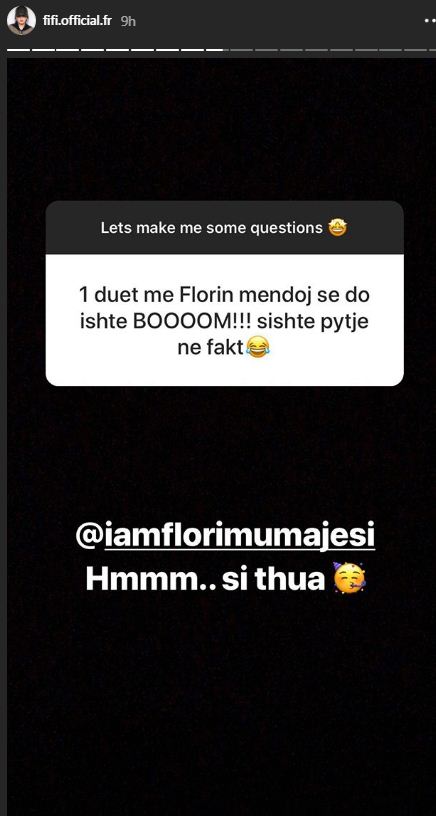This screenshot has width=436, height=816.
Task: Tap the laughing-crying emoji after 'ne fakt'
Action: click(x=258, y=347)
